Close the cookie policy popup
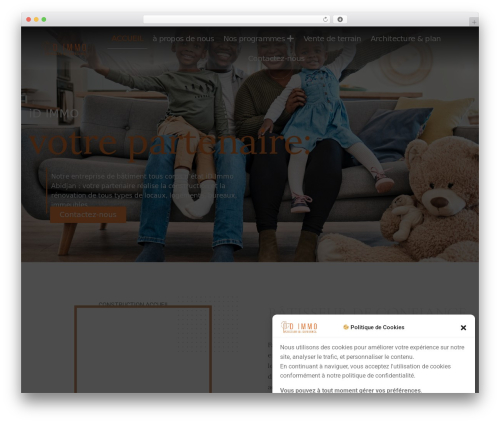Screen dimensions: 500x423 pyautogui.click(x=463, y=328)
